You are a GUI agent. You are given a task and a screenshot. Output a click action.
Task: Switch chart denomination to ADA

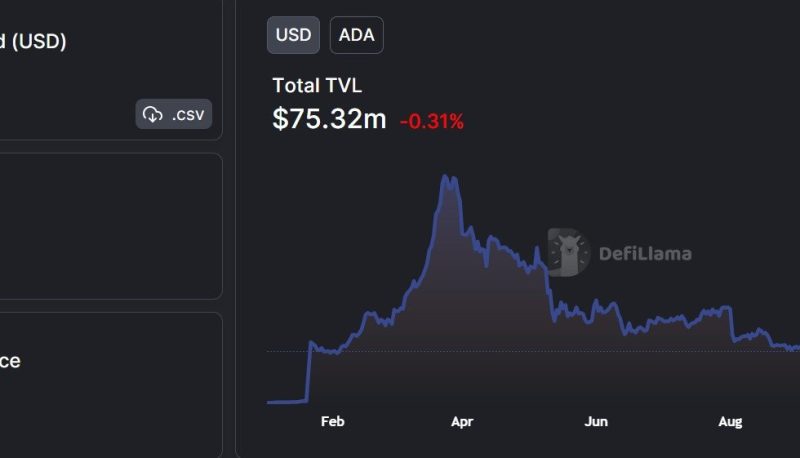coord(357,35)
